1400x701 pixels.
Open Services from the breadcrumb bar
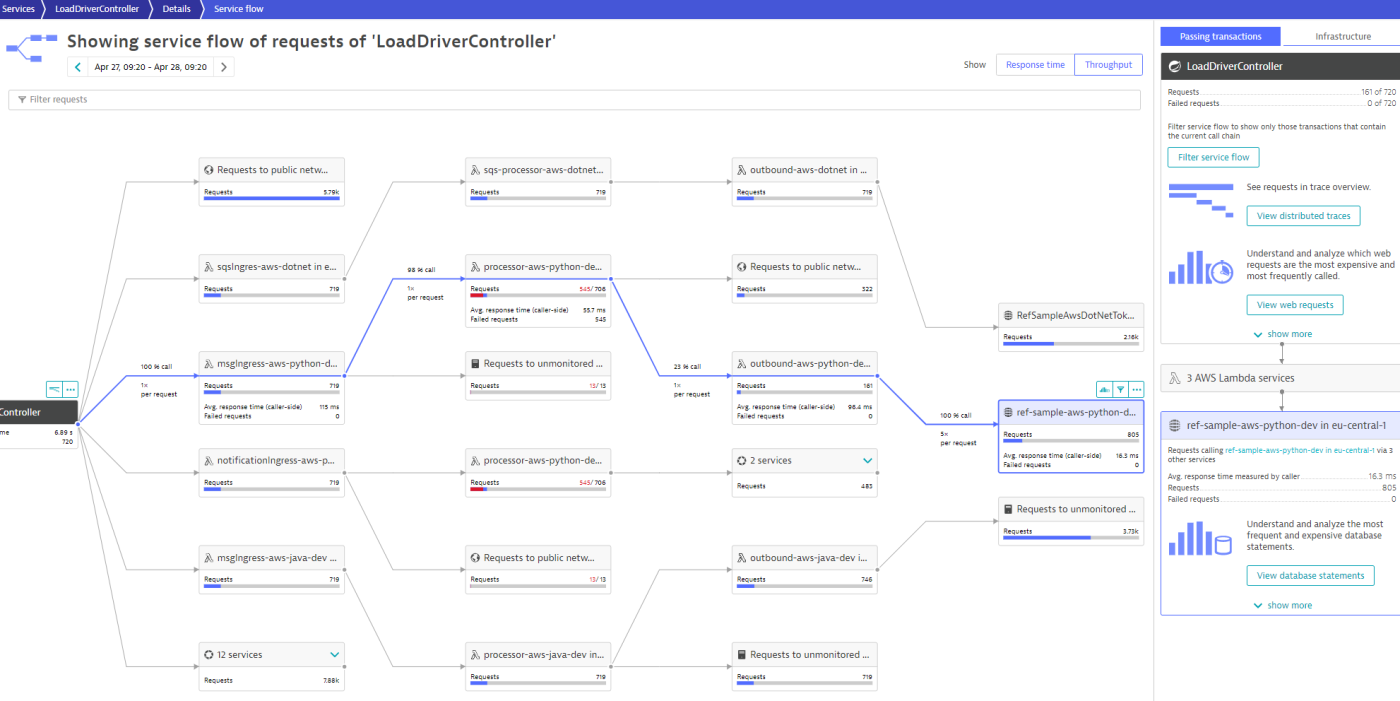click(x=18, y=8)
